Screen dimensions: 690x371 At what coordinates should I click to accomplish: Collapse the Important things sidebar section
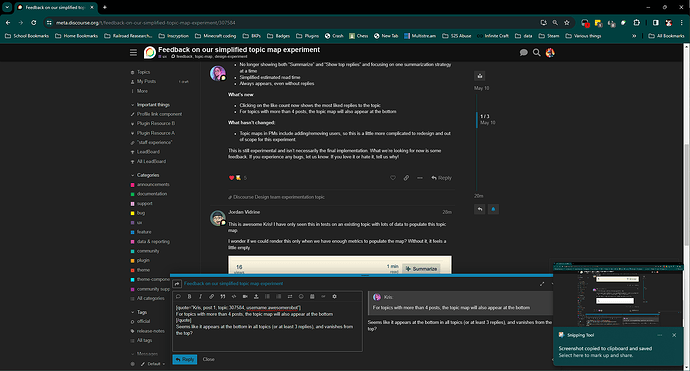[150, 105]
